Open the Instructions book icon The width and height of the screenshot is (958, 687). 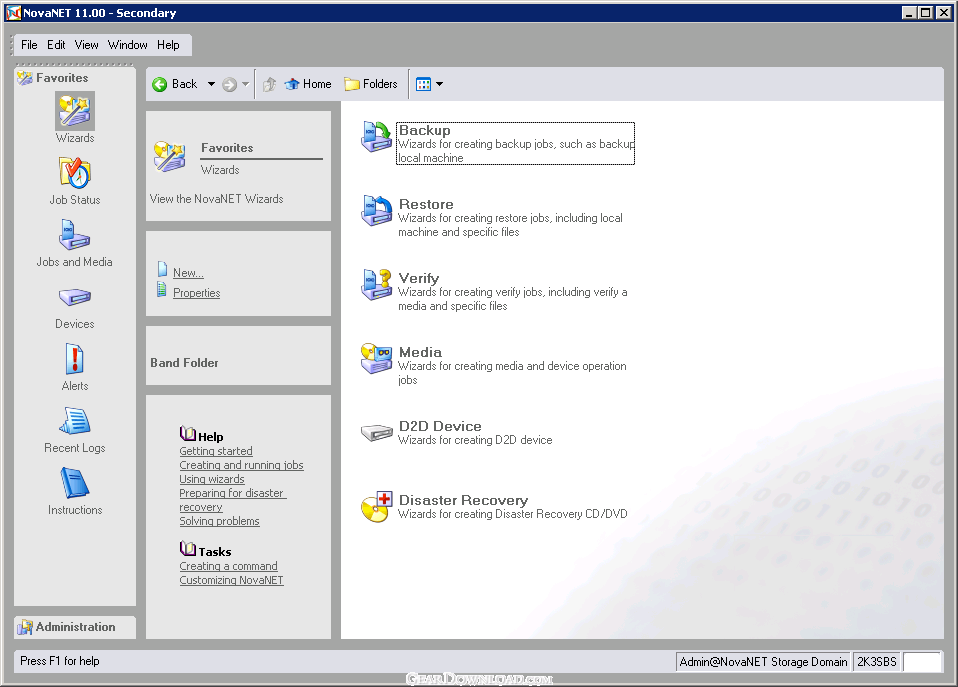(75, 483)
